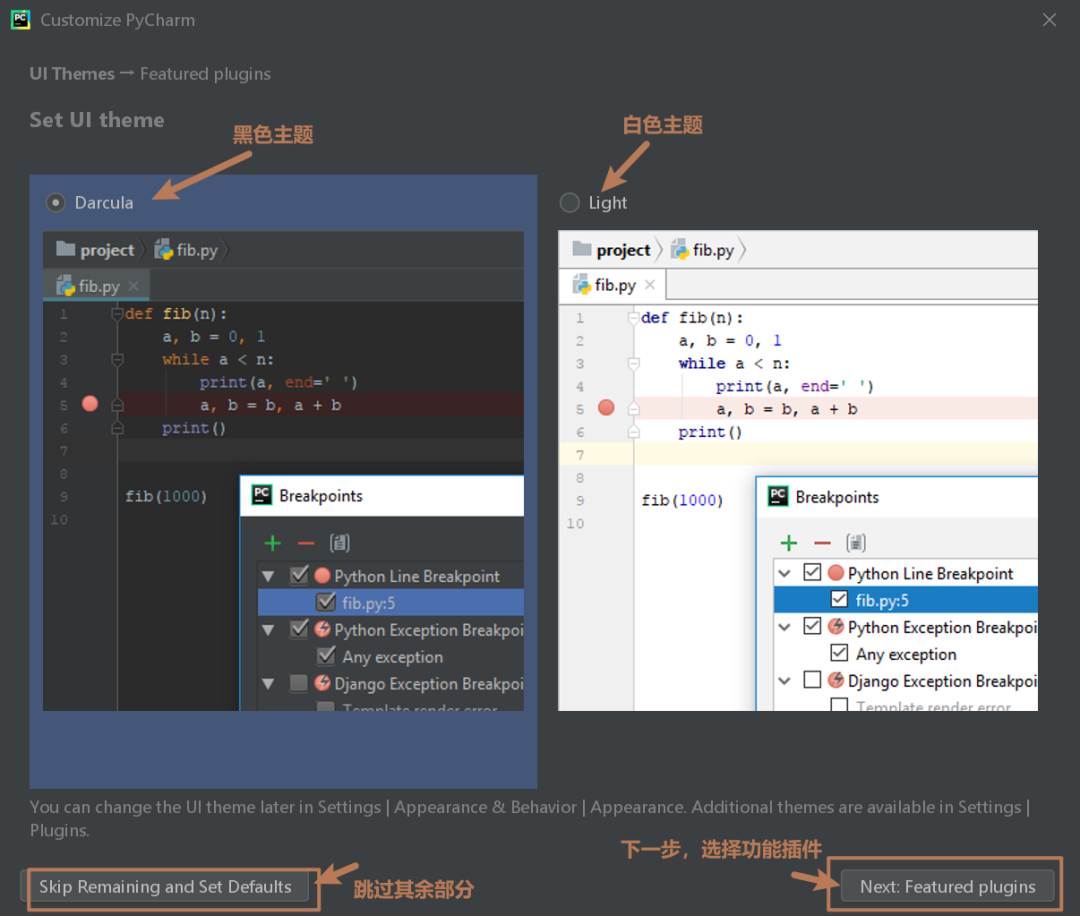The width and height of the screenshot is (1080, 916).
Task: Click the Darcula preview thumbnail image
Action: [283, 470]
